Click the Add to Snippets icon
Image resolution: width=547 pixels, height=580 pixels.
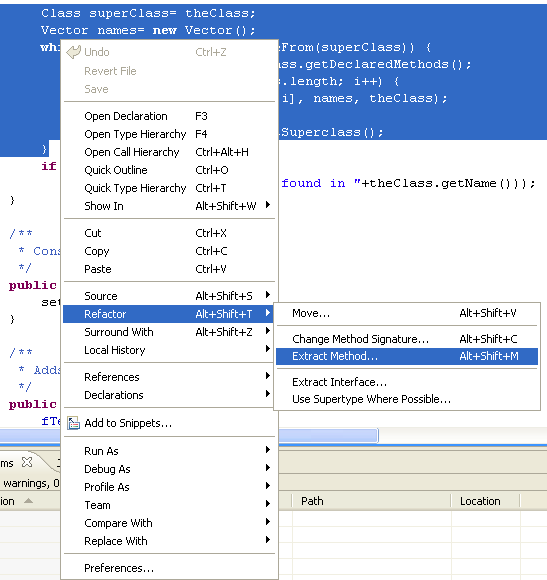73,423
